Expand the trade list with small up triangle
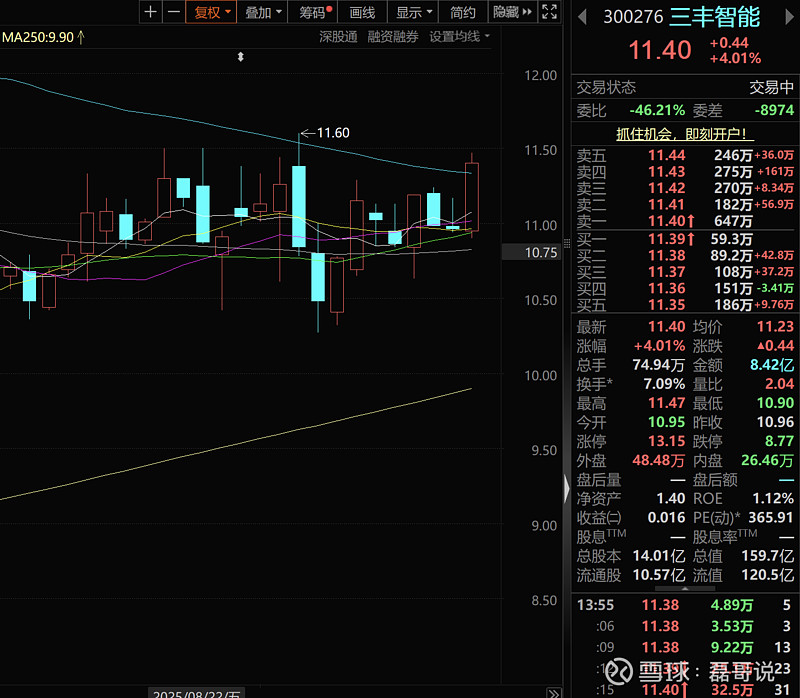Screen dimensions: 800x698 click(x=685, y=588)
